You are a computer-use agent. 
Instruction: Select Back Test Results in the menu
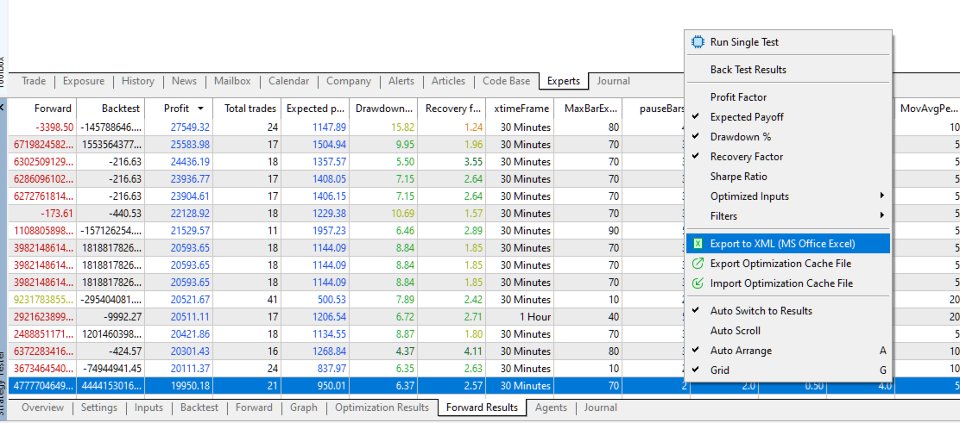(789, 70)
